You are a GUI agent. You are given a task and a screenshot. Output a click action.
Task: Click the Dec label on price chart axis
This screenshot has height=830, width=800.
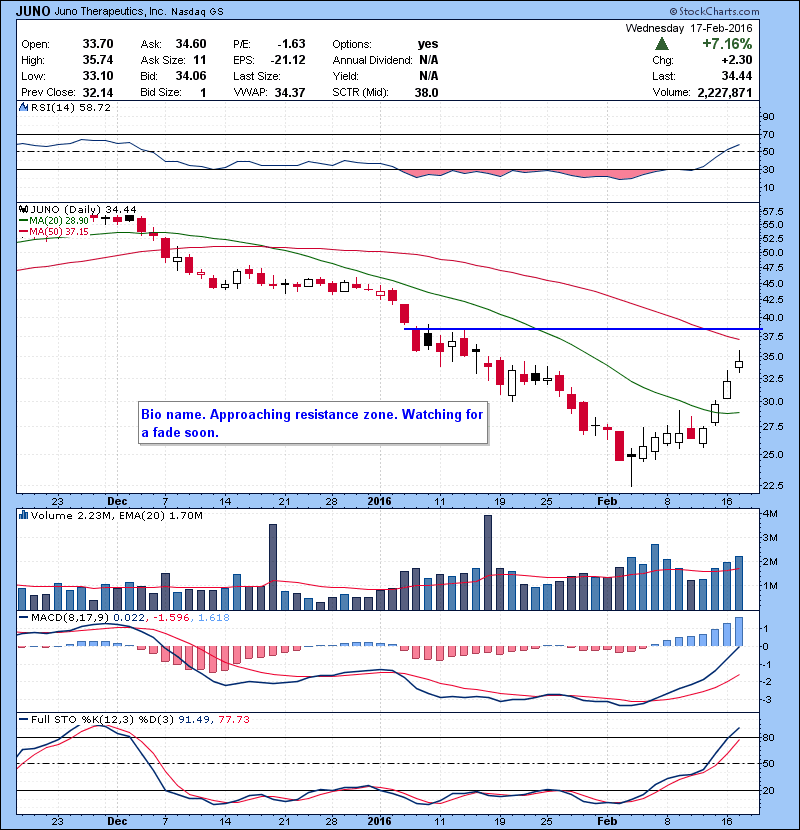click(x=117, y=501)
